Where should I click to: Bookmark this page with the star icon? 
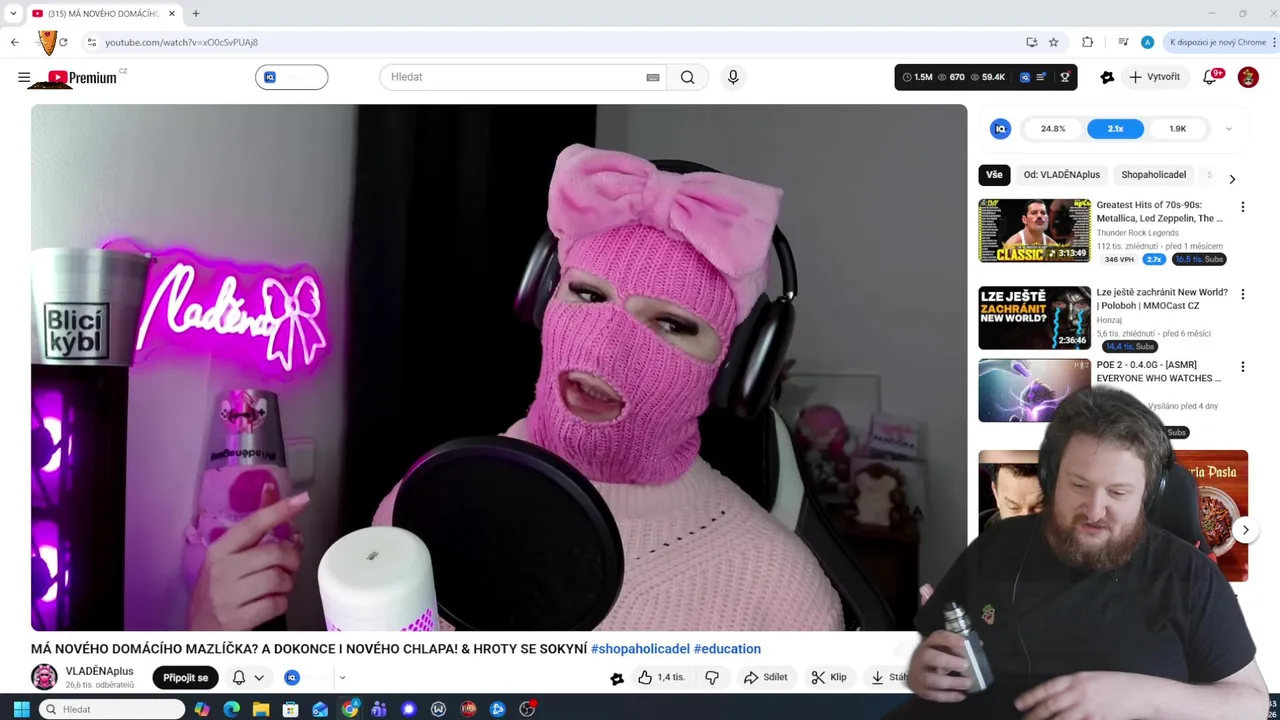[1053, 42]
